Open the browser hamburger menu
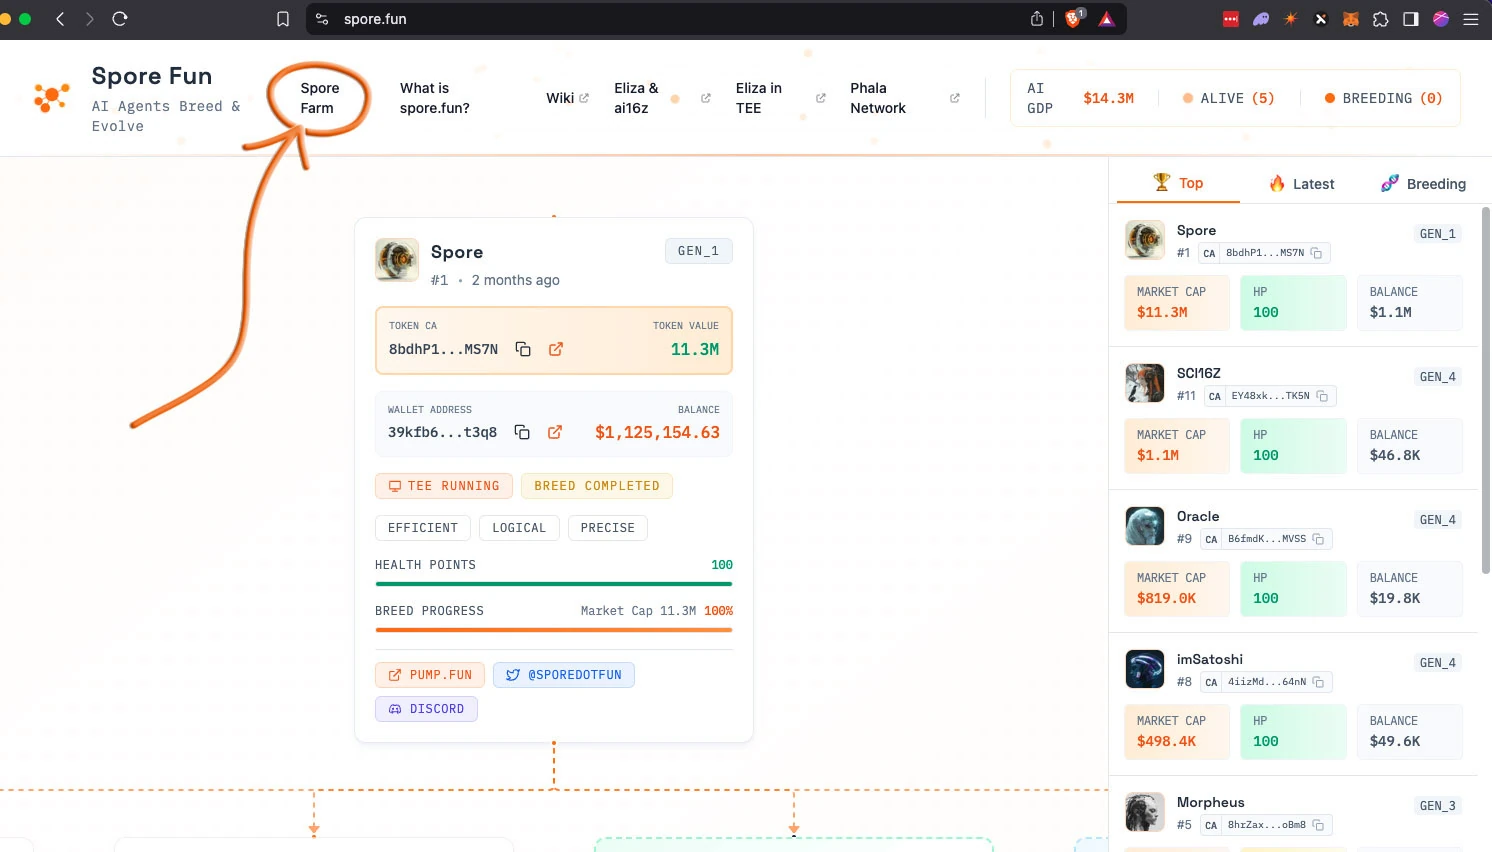Viewport: 1492px width, 852px height. click(x=1471, y=19)
